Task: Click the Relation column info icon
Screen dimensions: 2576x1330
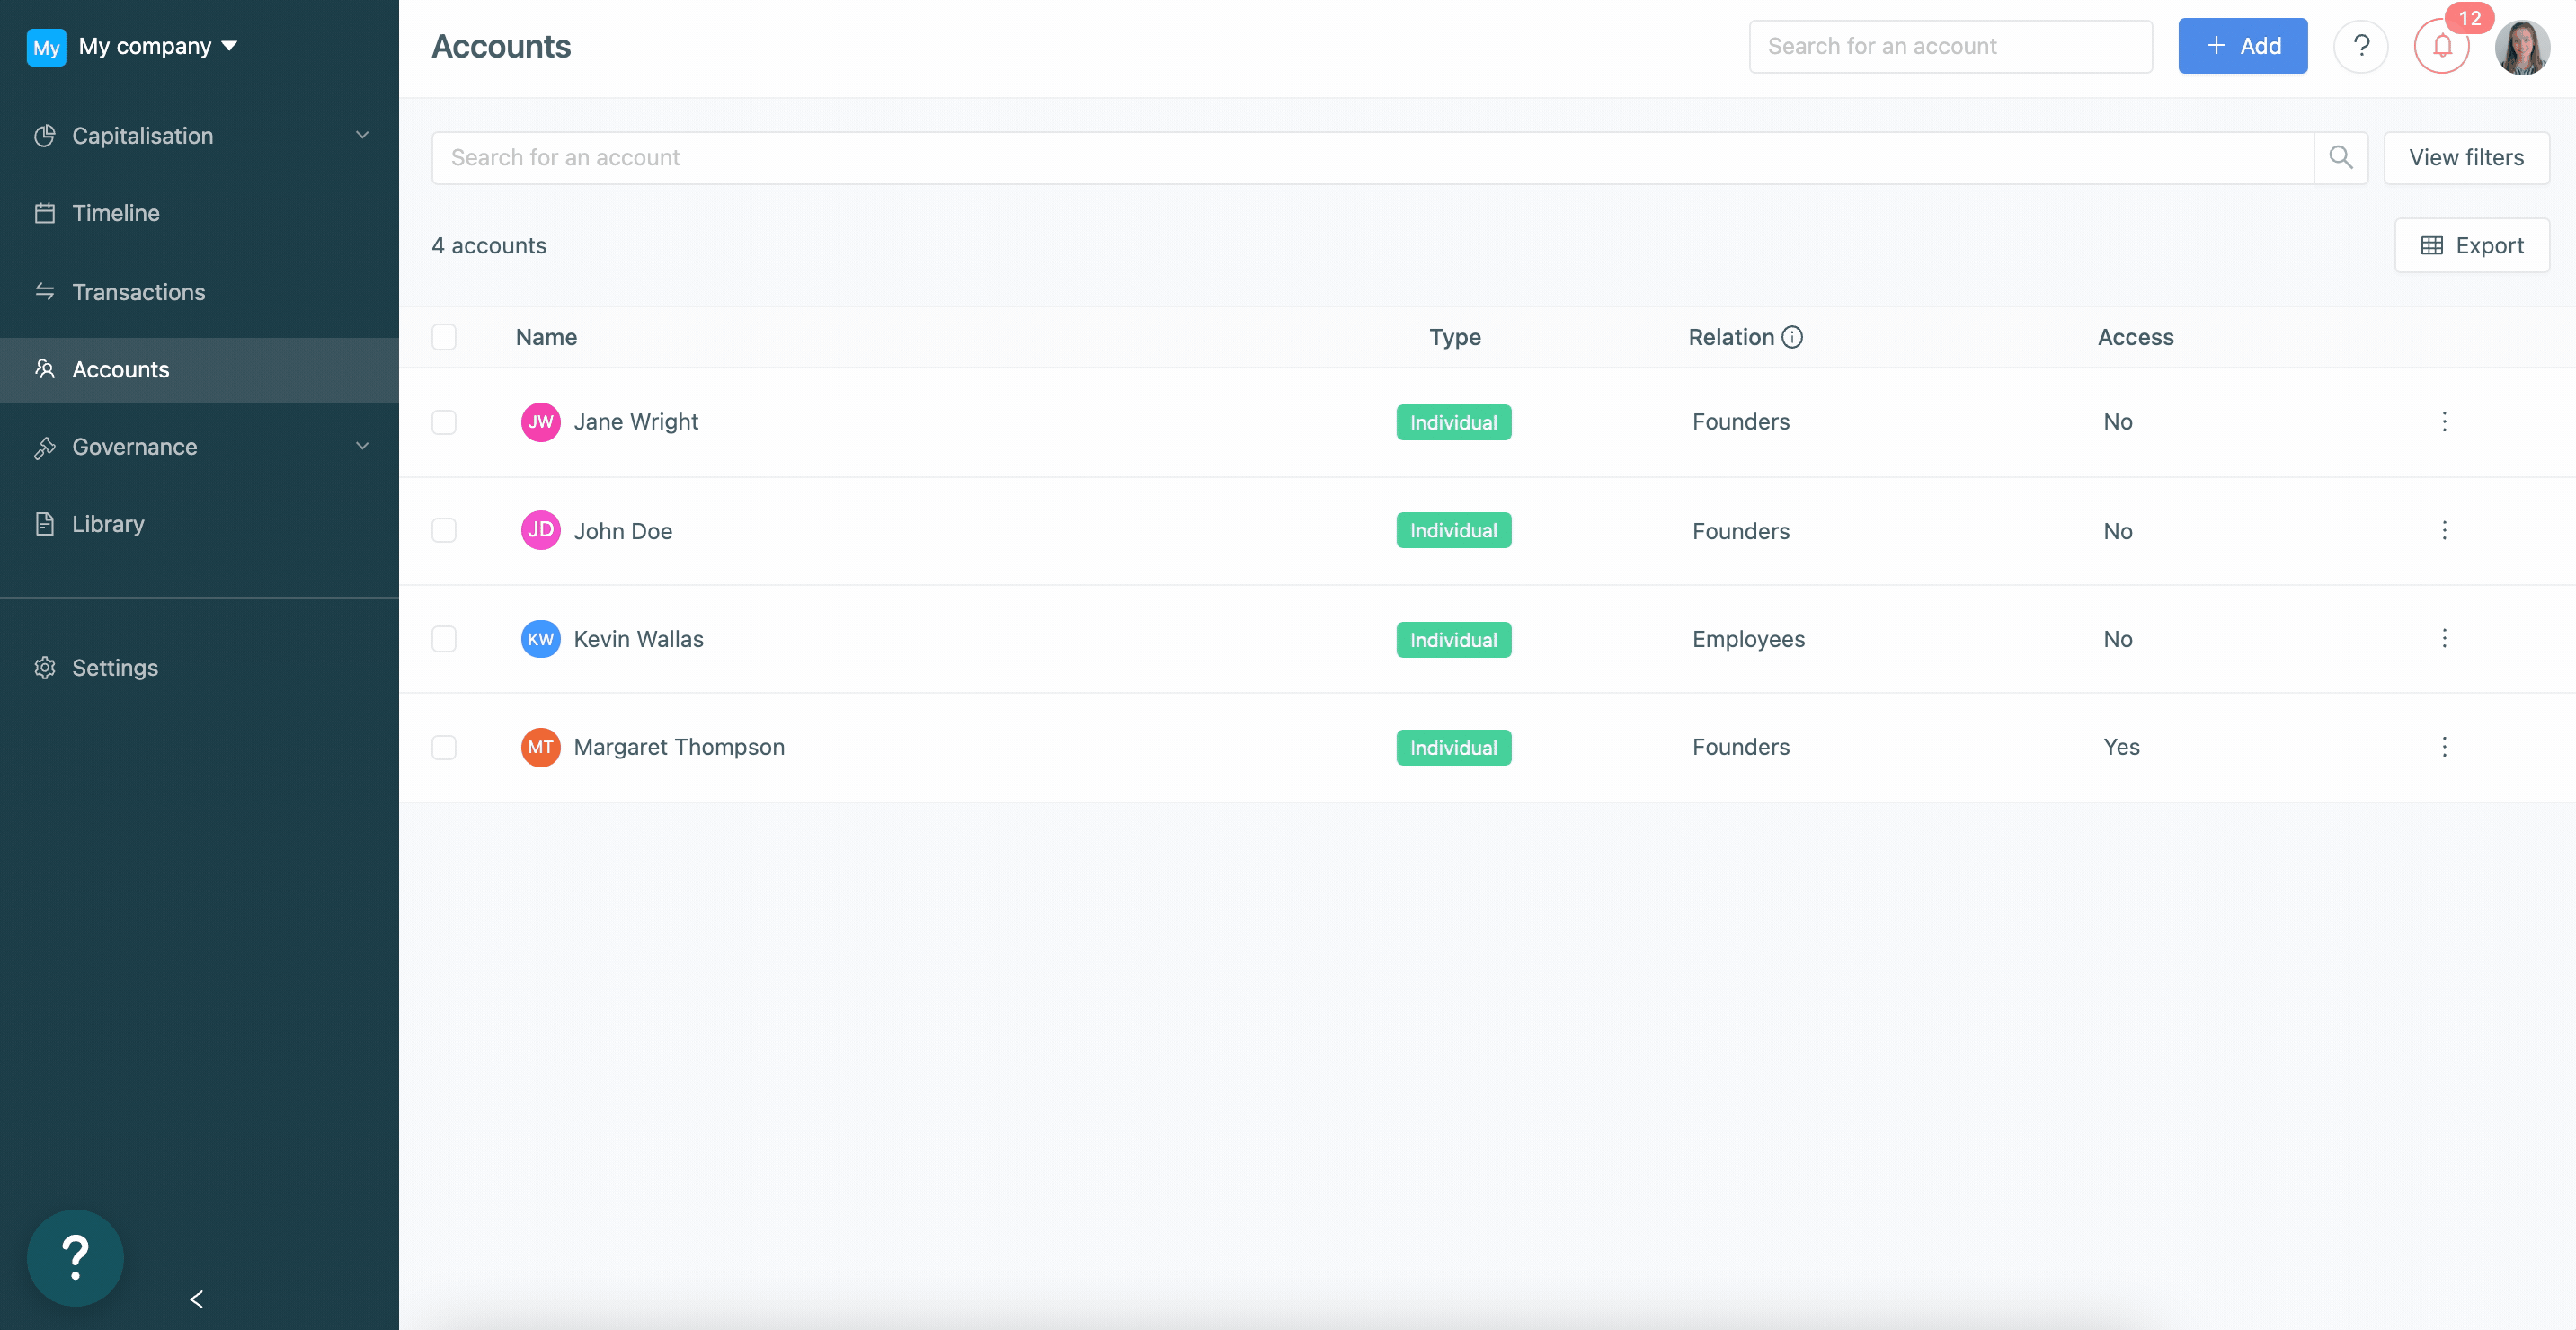Action: point(1792,337)
